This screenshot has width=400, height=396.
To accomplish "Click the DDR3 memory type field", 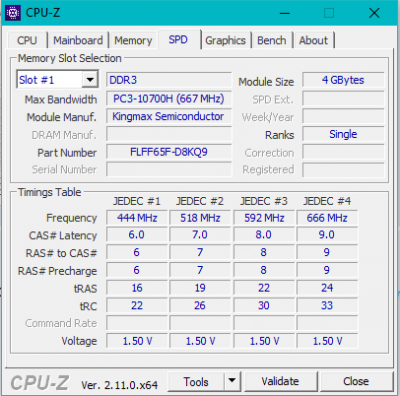I will [169, 80].
